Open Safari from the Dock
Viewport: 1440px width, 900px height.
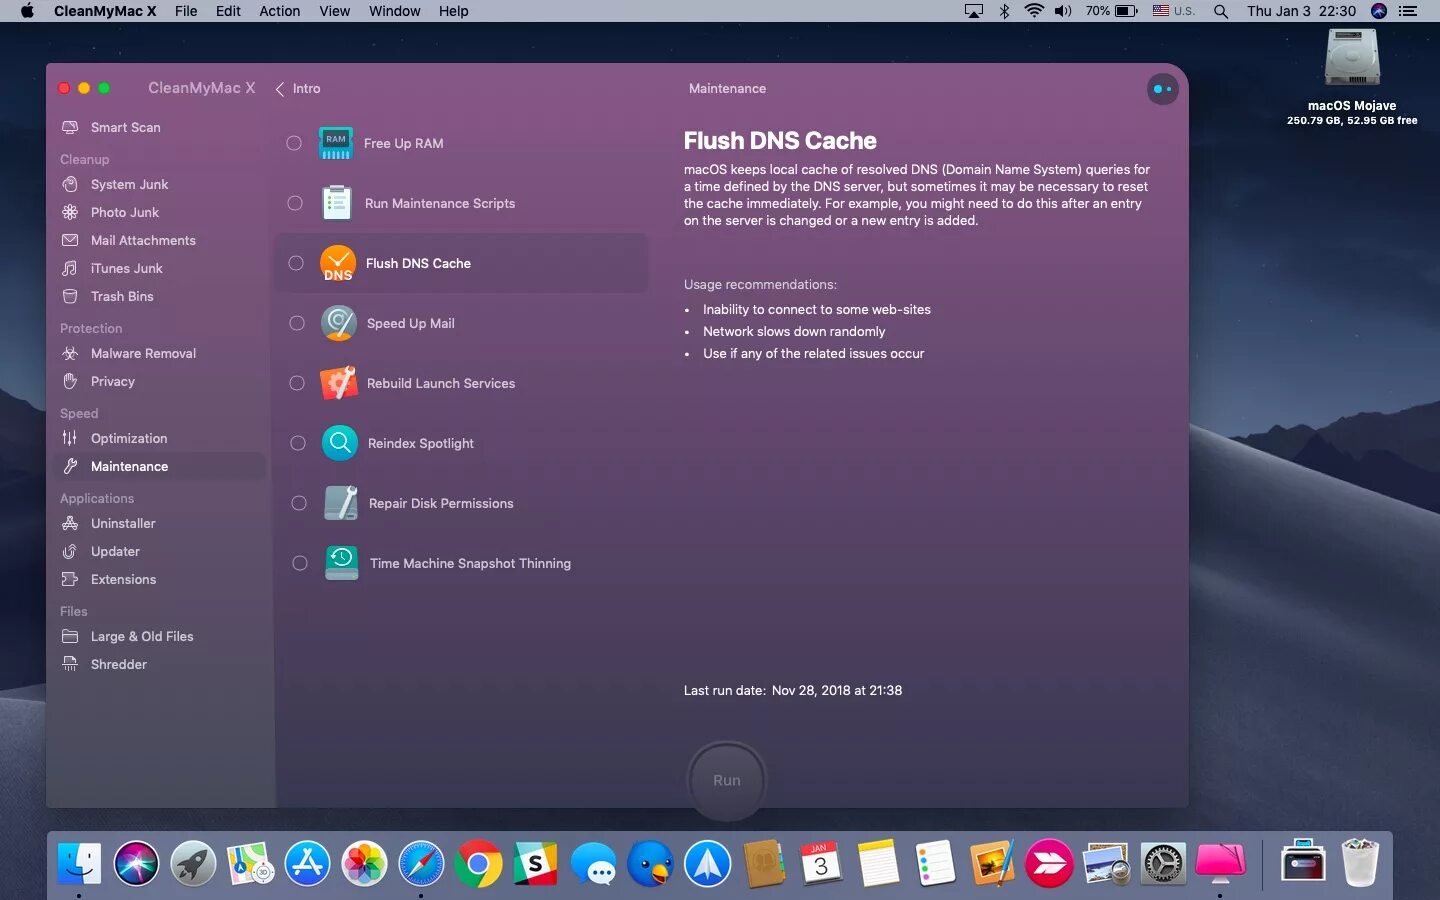[421, 863]
